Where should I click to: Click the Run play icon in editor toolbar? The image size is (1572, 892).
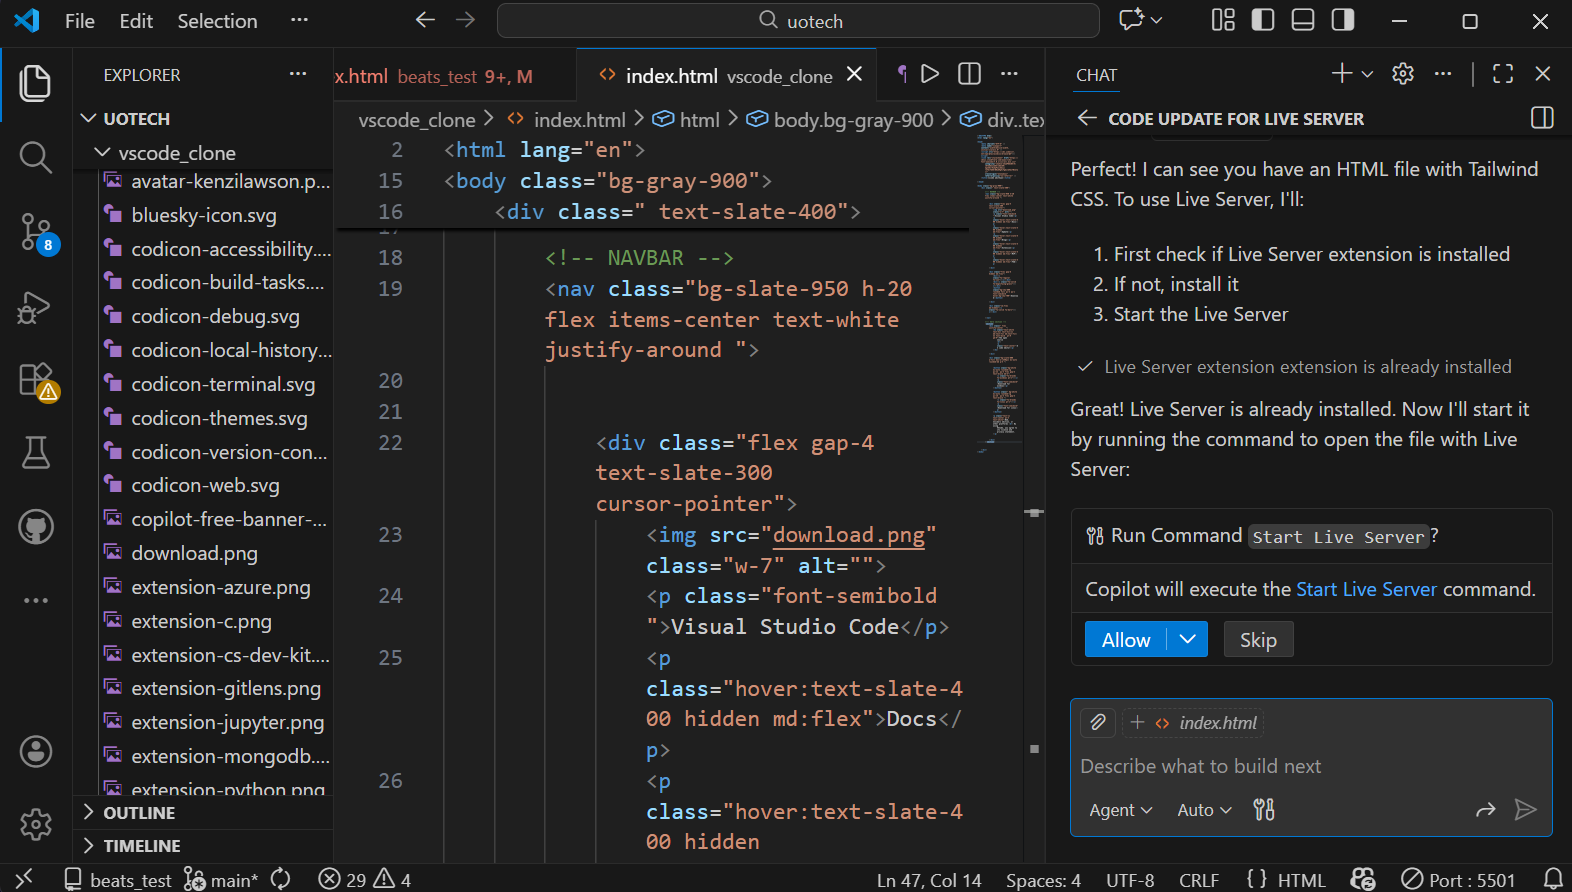[930, 74]
